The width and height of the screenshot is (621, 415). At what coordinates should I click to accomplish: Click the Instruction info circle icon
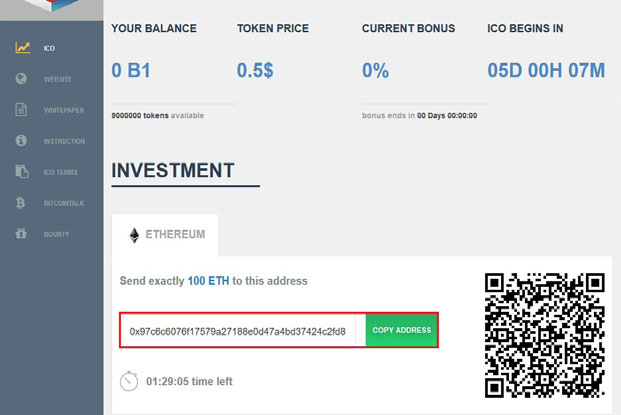click(x=21, y=141)
